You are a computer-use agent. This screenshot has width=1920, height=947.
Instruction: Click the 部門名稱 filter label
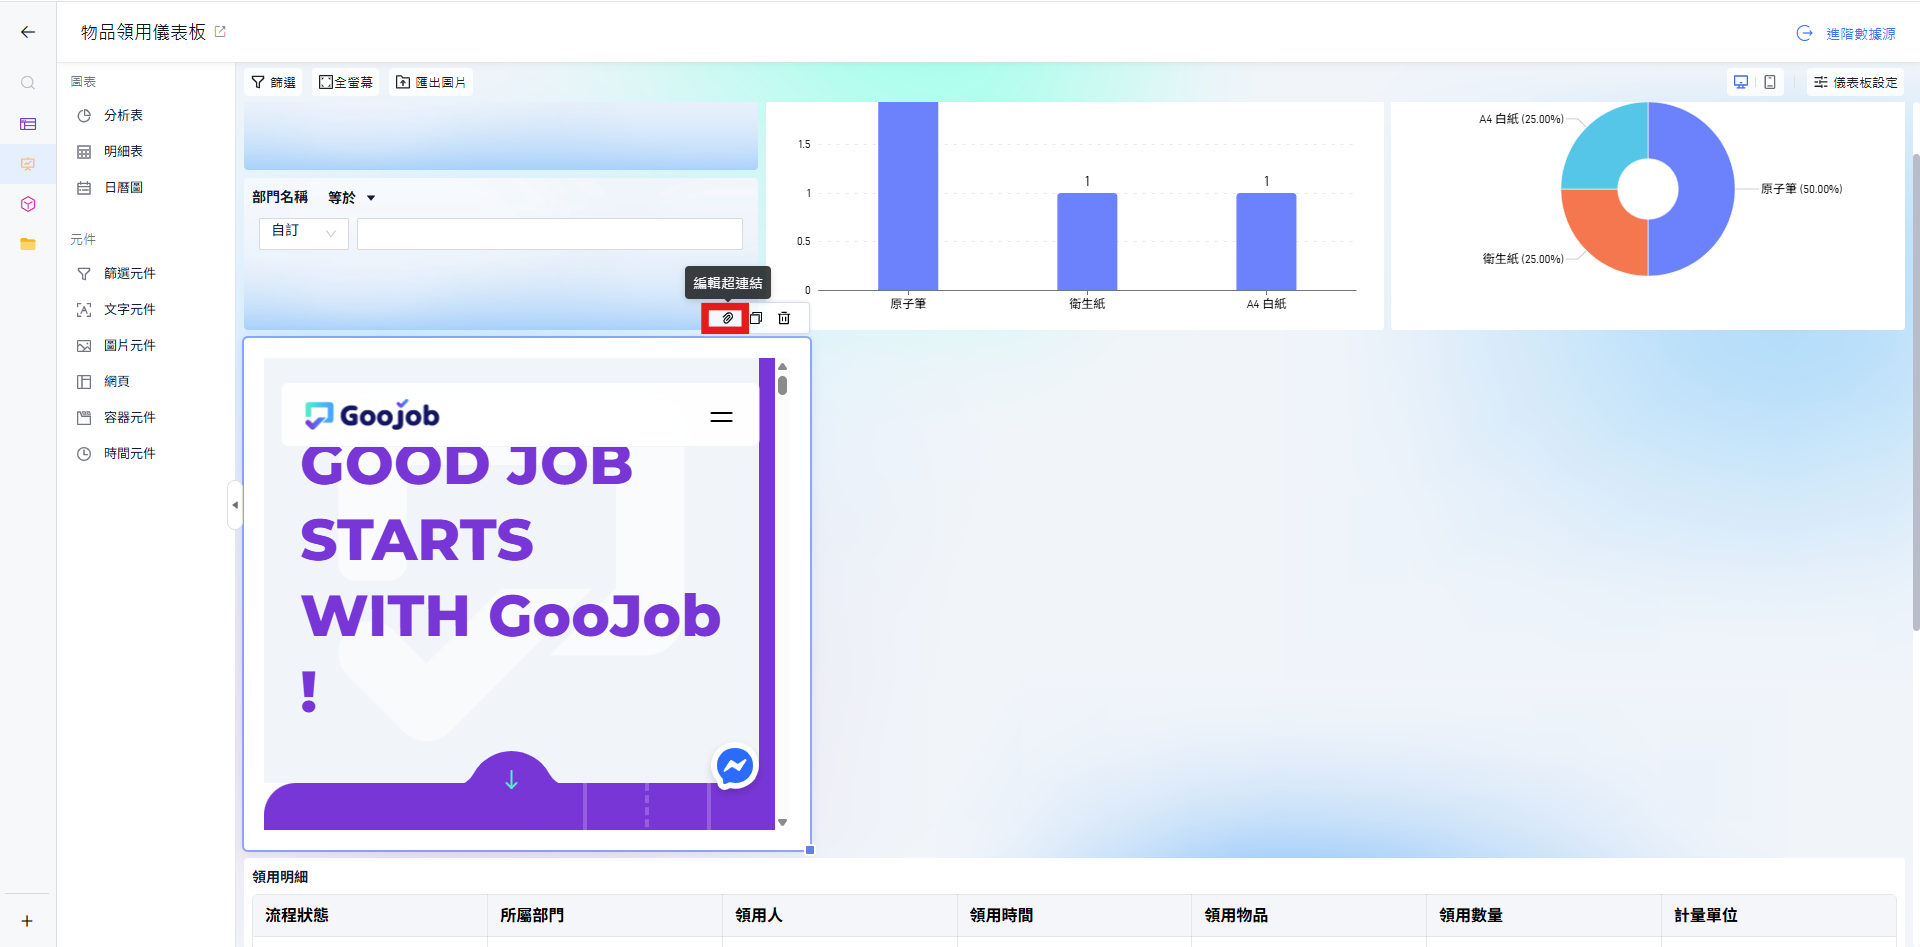point(280,197)
